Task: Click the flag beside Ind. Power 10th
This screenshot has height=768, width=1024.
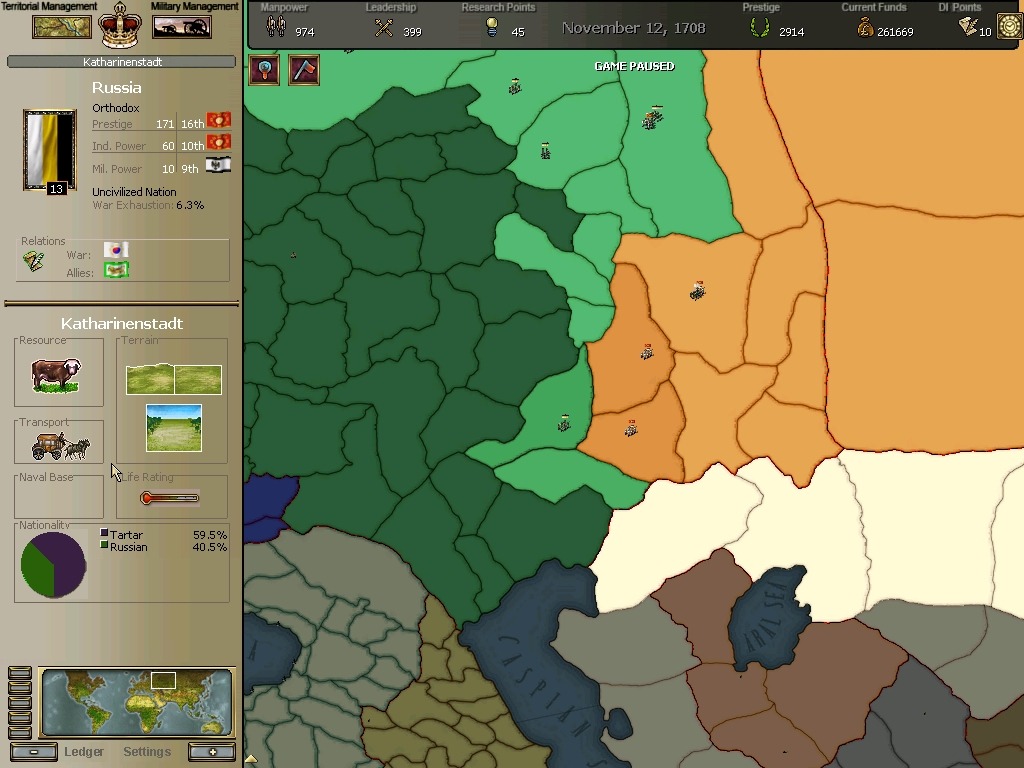Action: point(219,142)
